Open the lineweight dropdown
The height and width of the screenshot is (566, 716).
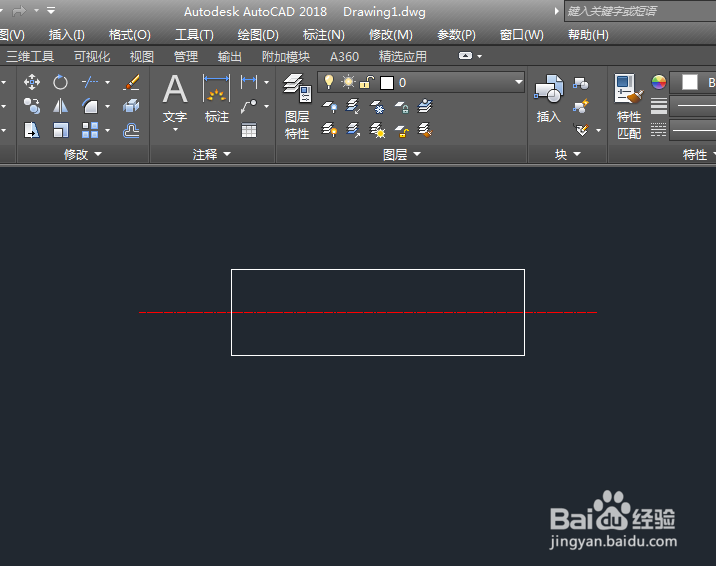[693, 106]
